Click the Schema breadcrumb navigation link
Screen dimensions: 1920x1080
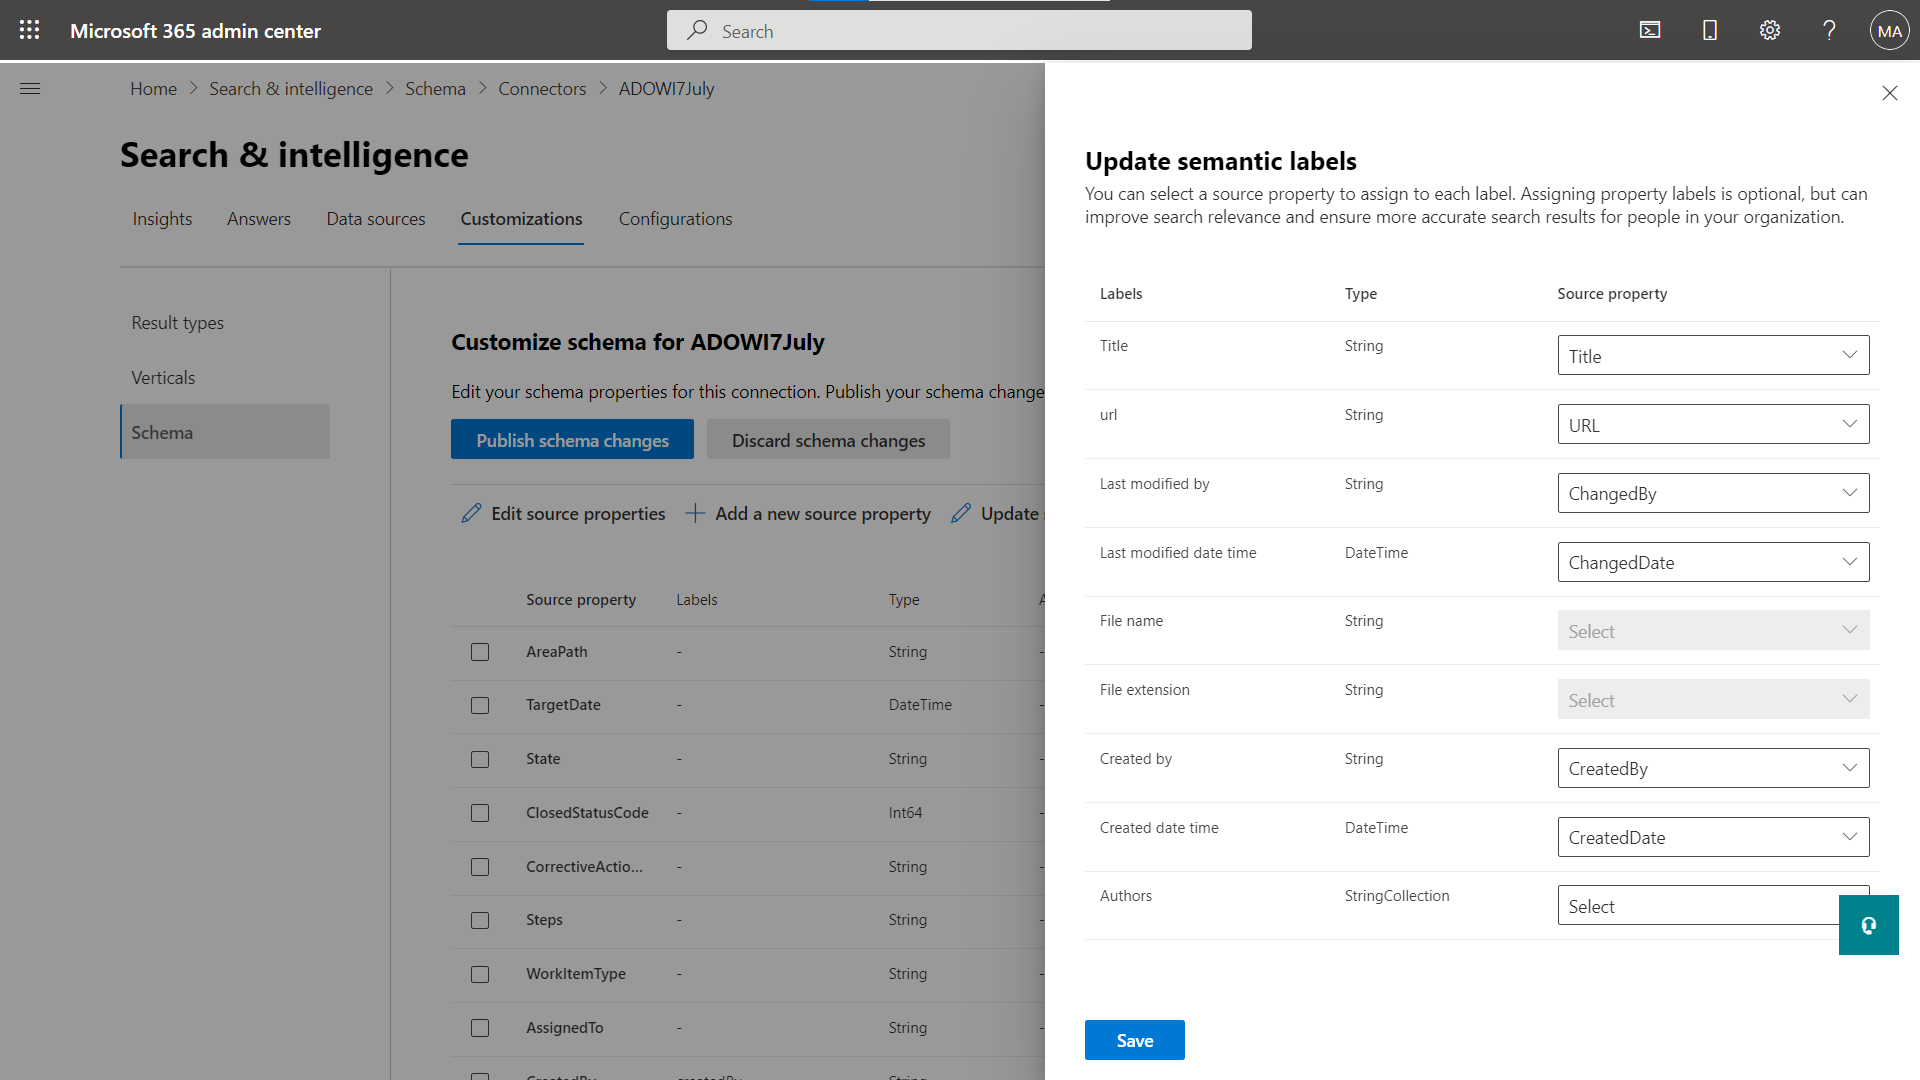point(435,88)
